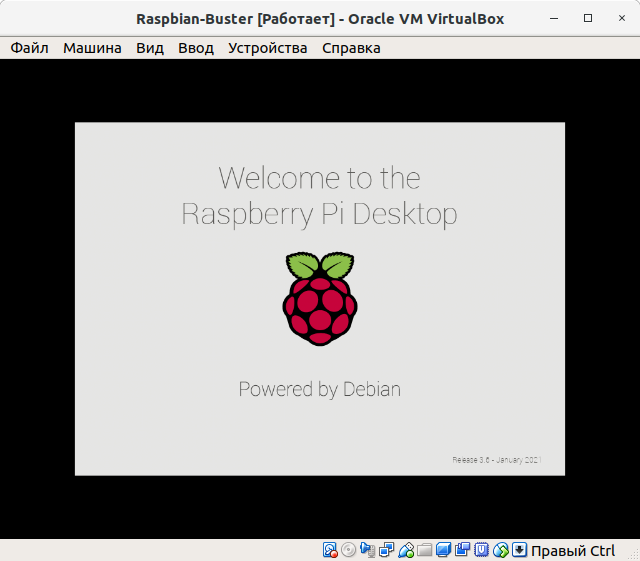The width and height of the screenshot is (640, 561).
Task: Click the recording status icon
Action: pyautogui.click(x=462, y=550)
